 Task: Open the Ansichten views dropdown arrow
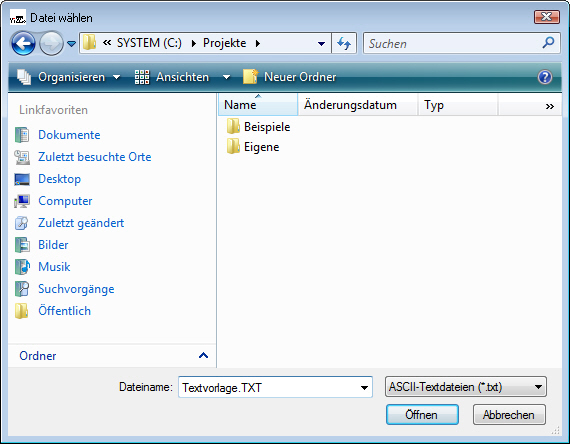tap(226, 77)
